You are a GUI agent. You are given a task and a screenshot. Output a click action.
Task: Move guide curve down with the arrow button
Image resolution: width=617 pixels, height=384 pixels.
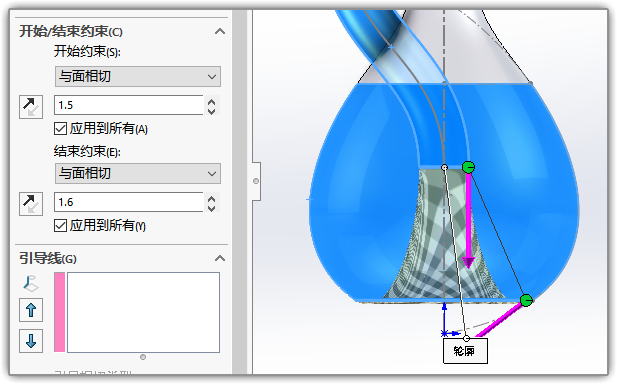(x=31, y=341)
